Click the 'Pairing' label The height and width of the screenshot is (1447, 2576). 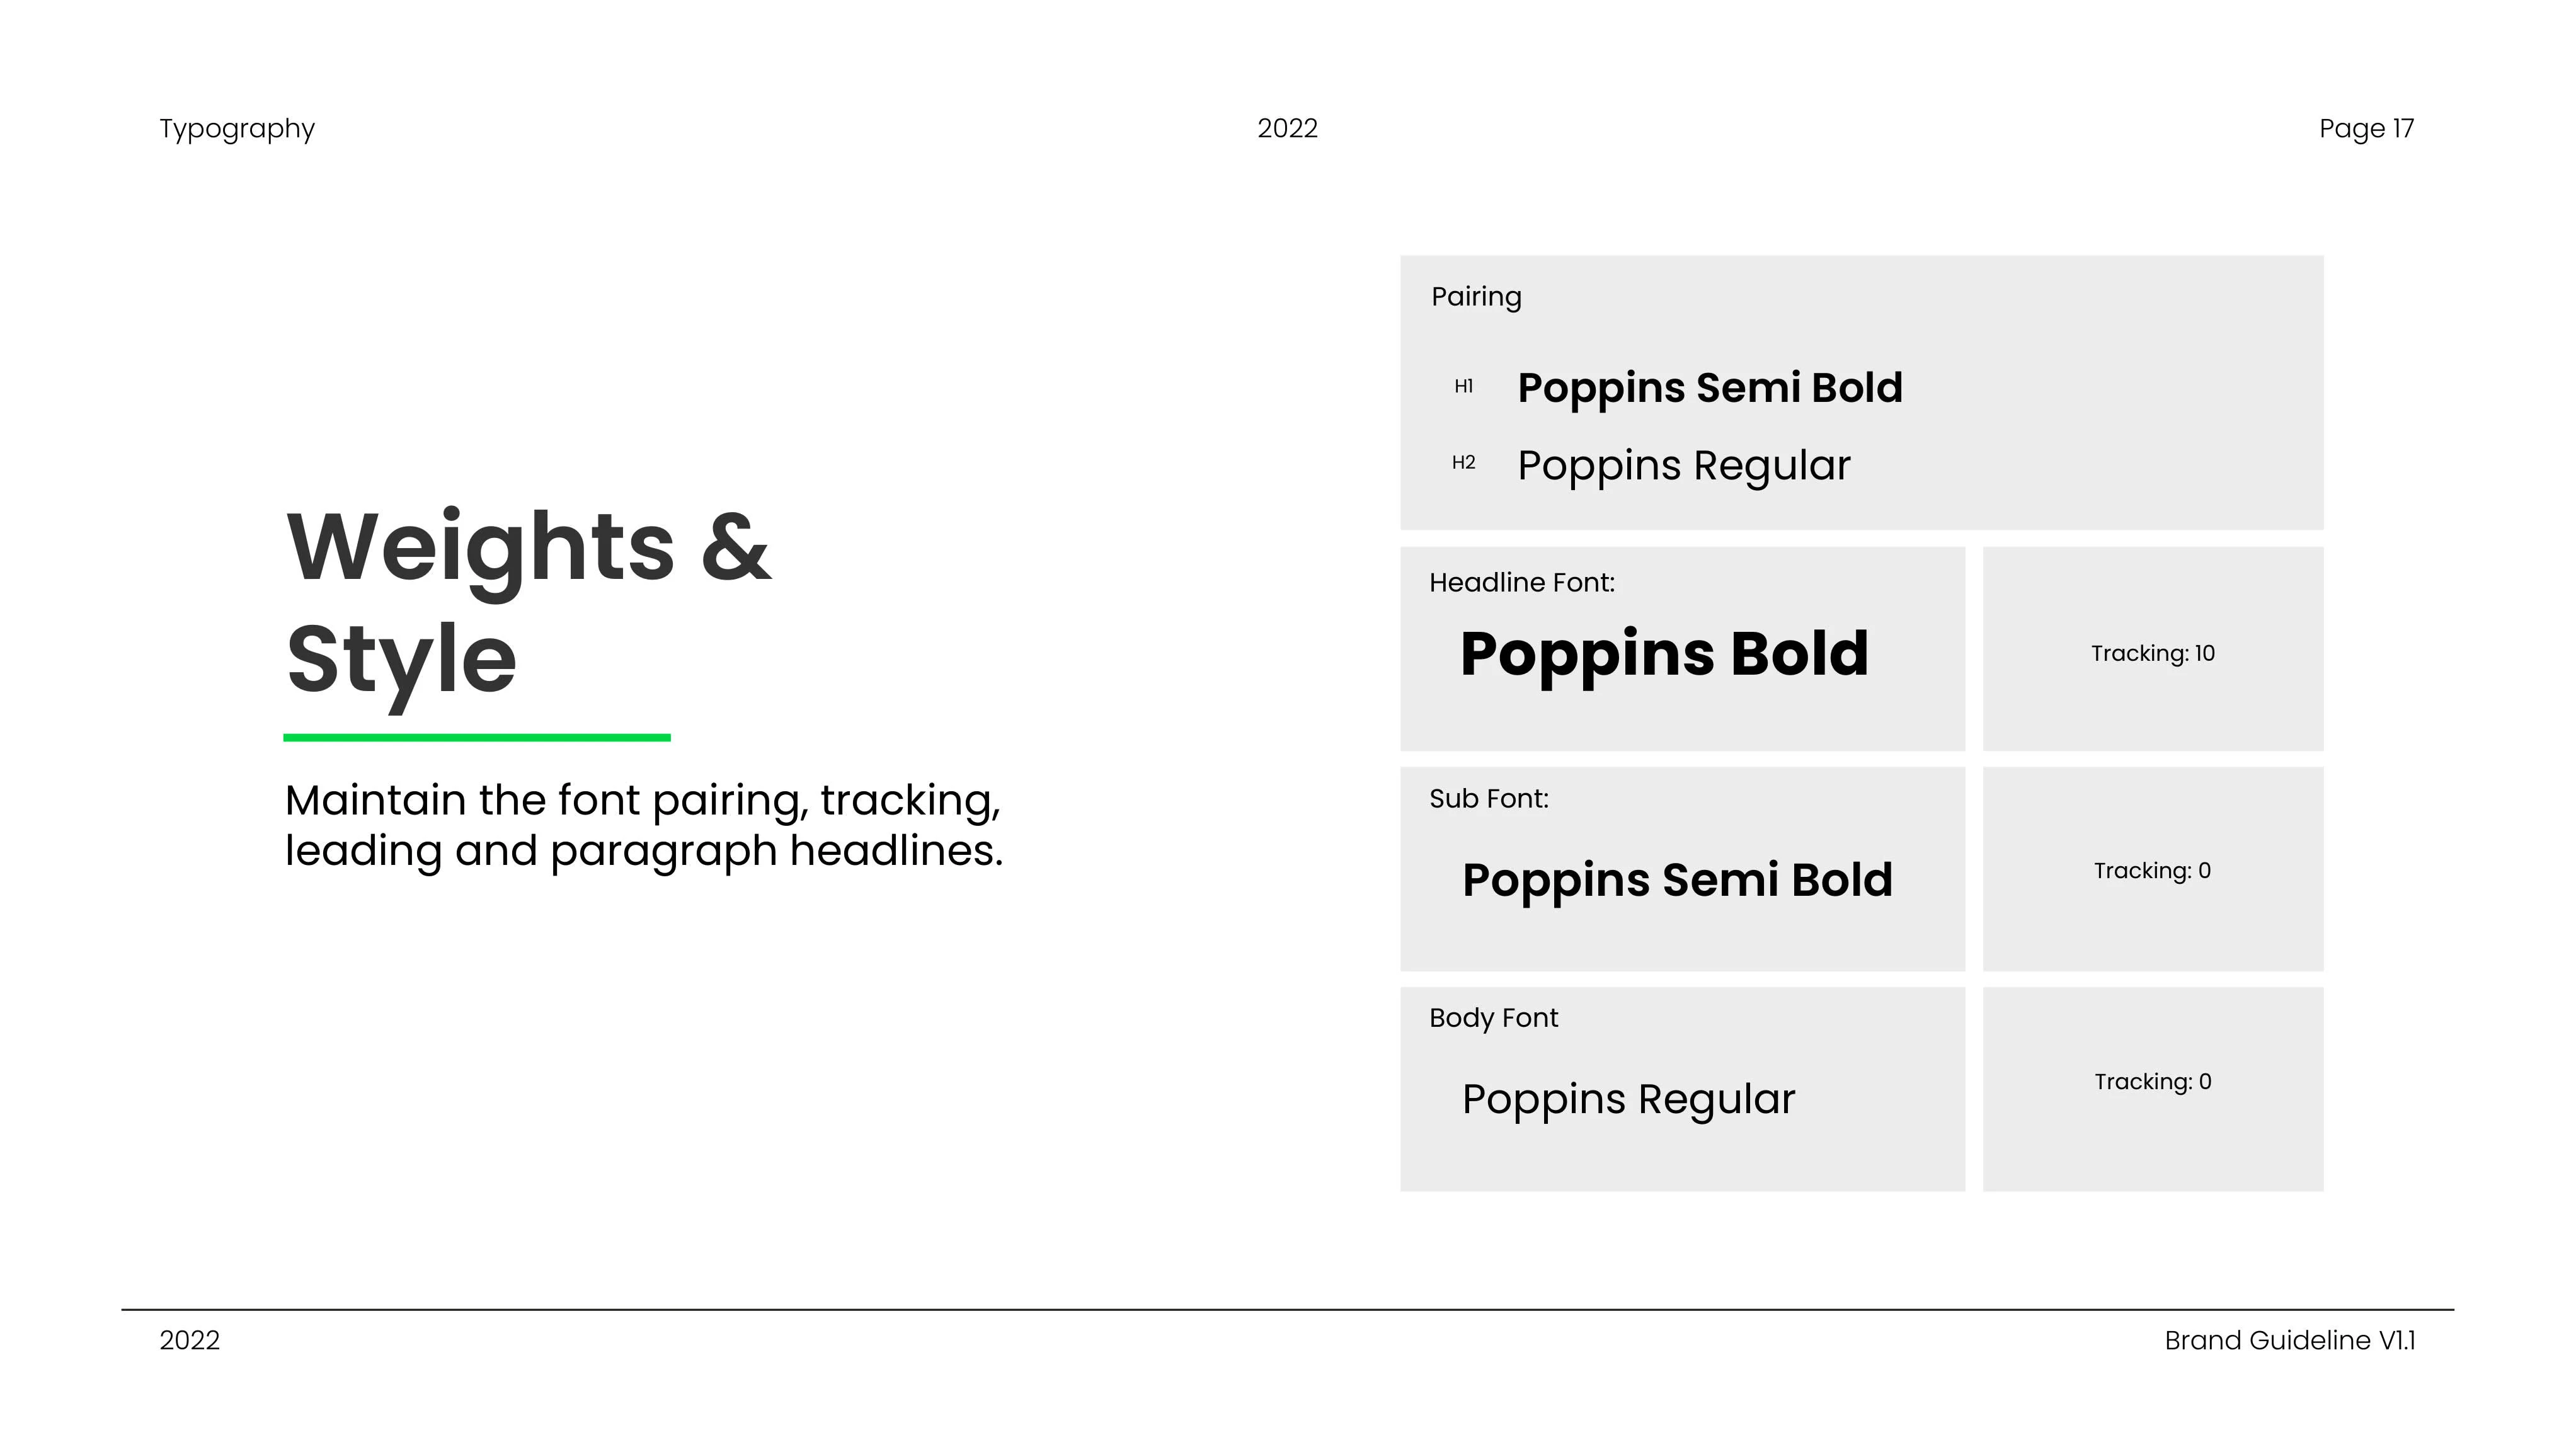click(x=1476, y=297)
